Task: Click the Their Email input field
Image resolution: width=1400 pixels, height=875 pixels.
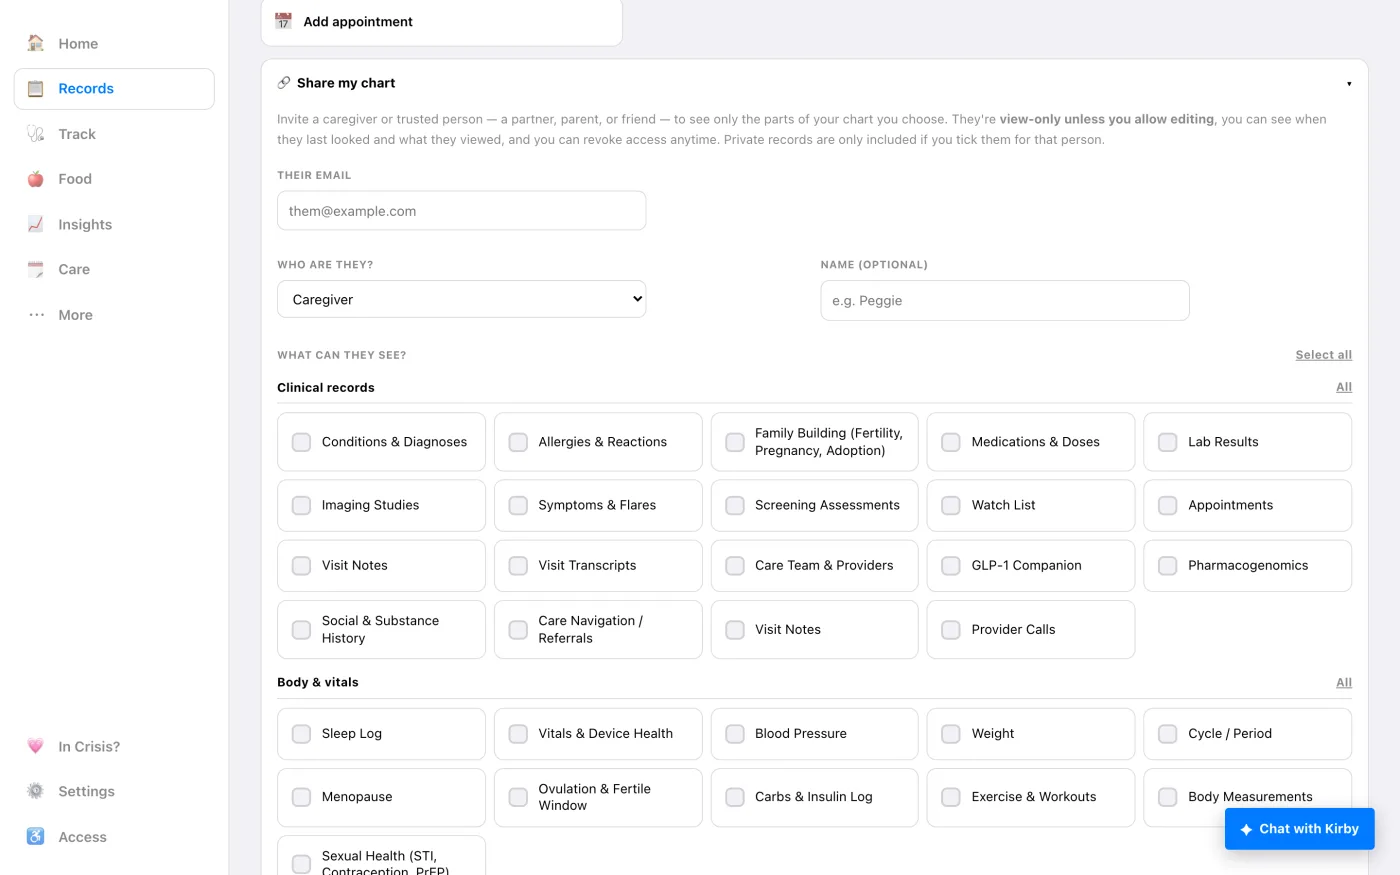Action: click(461, 211)
